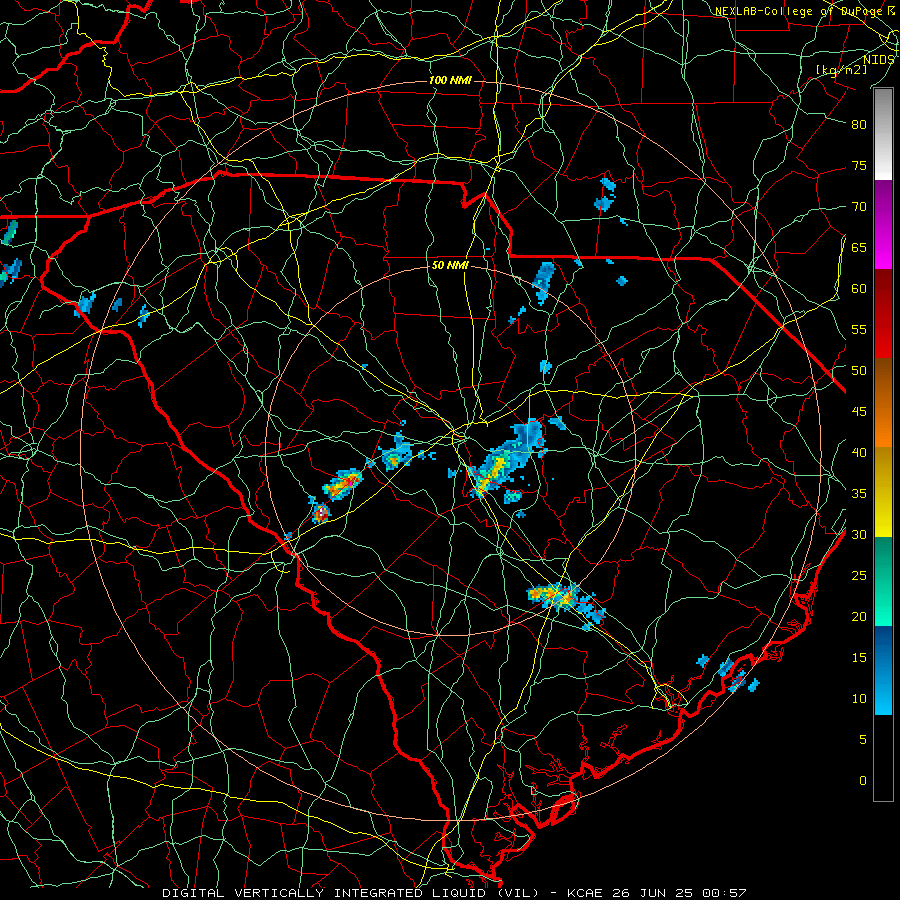Click the 100 NMI range ring label

click(450, 80)
